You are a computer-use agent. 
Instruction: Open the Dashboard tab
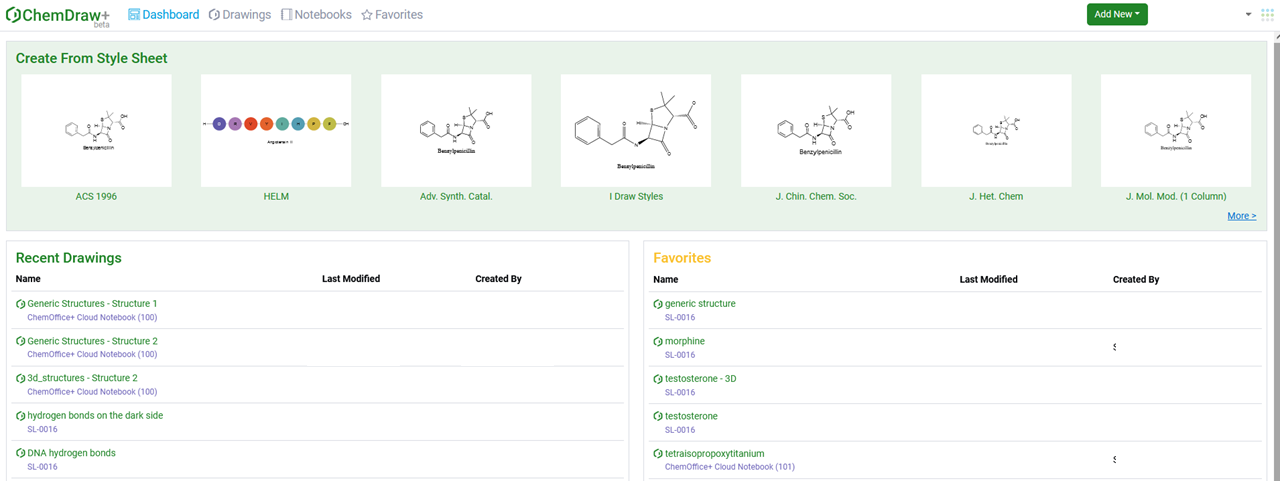[x=164, y=15]
